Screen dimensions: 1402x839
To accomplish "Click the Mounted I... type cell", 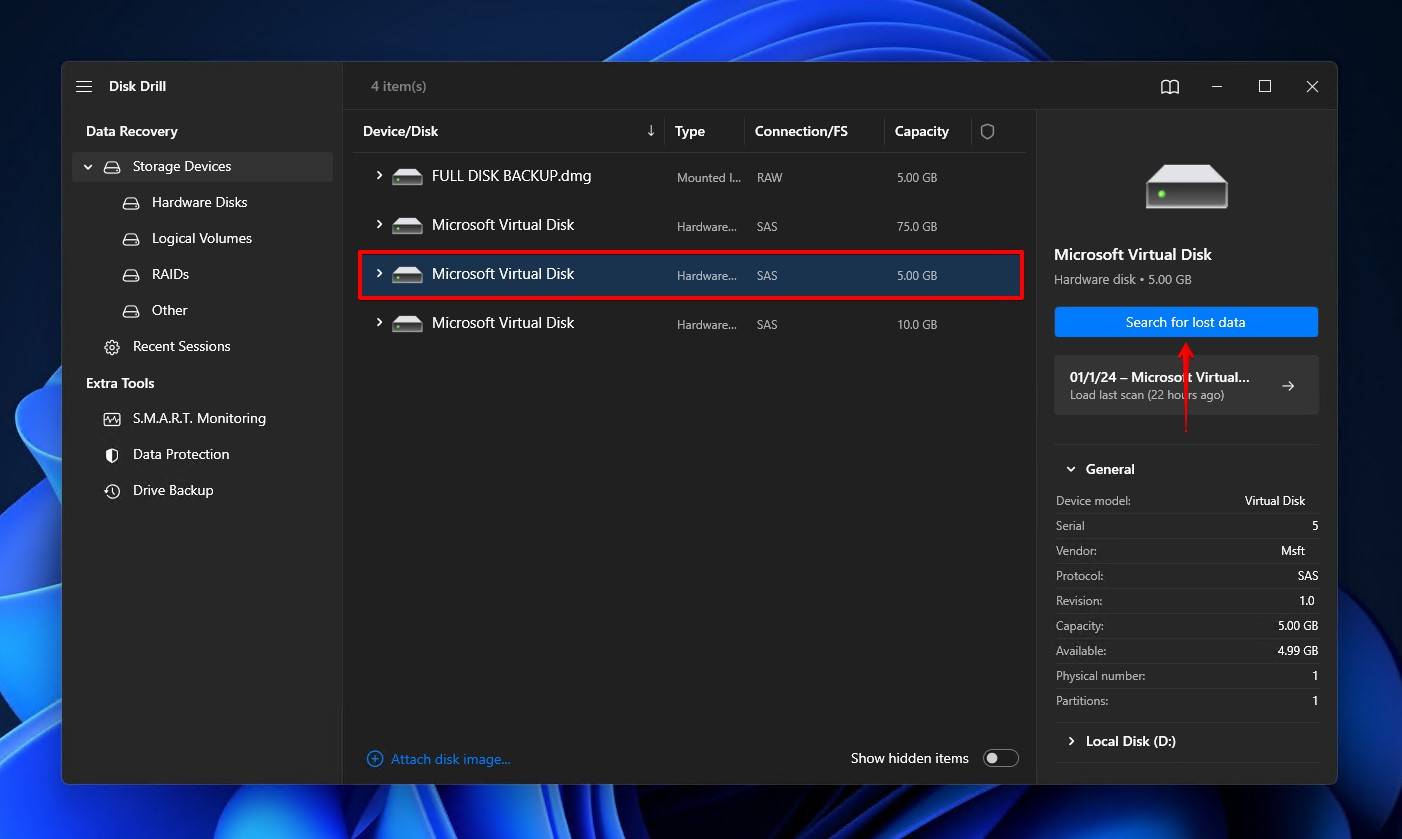I will [x=709, y=178].
